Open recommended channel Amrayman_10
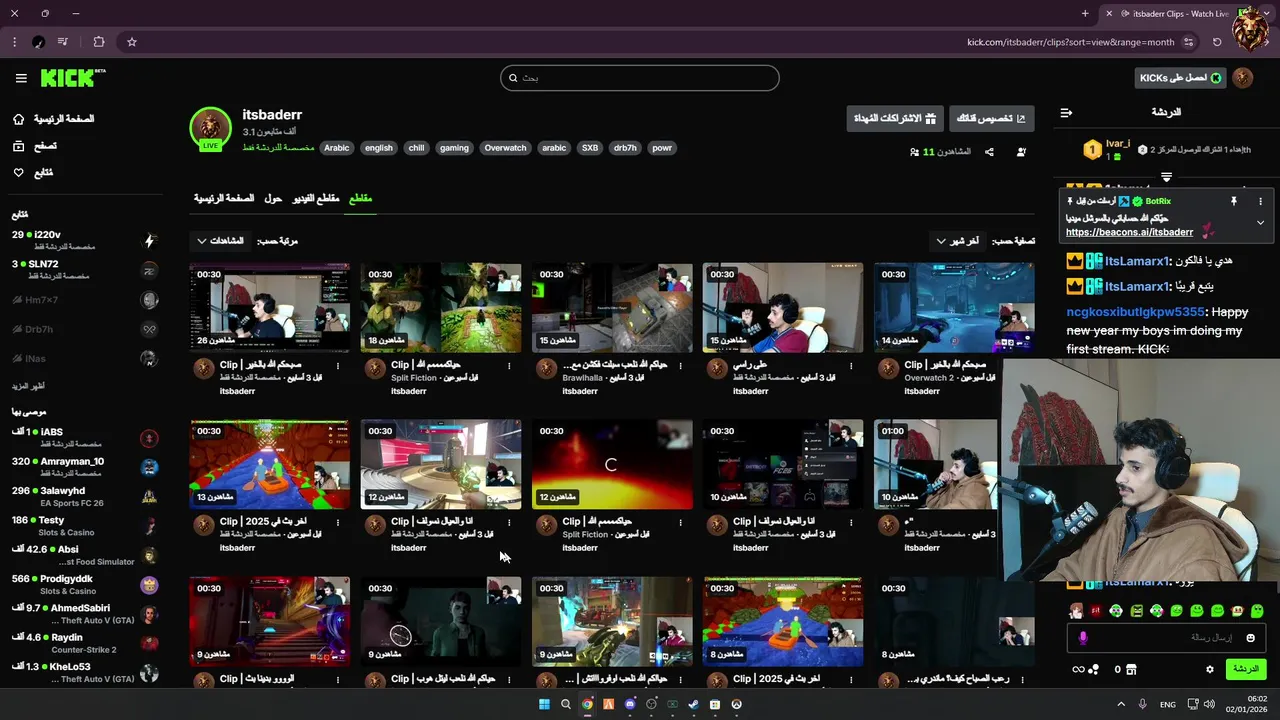The height and width of the screenshot is (720, 1280). coord(85,467)
